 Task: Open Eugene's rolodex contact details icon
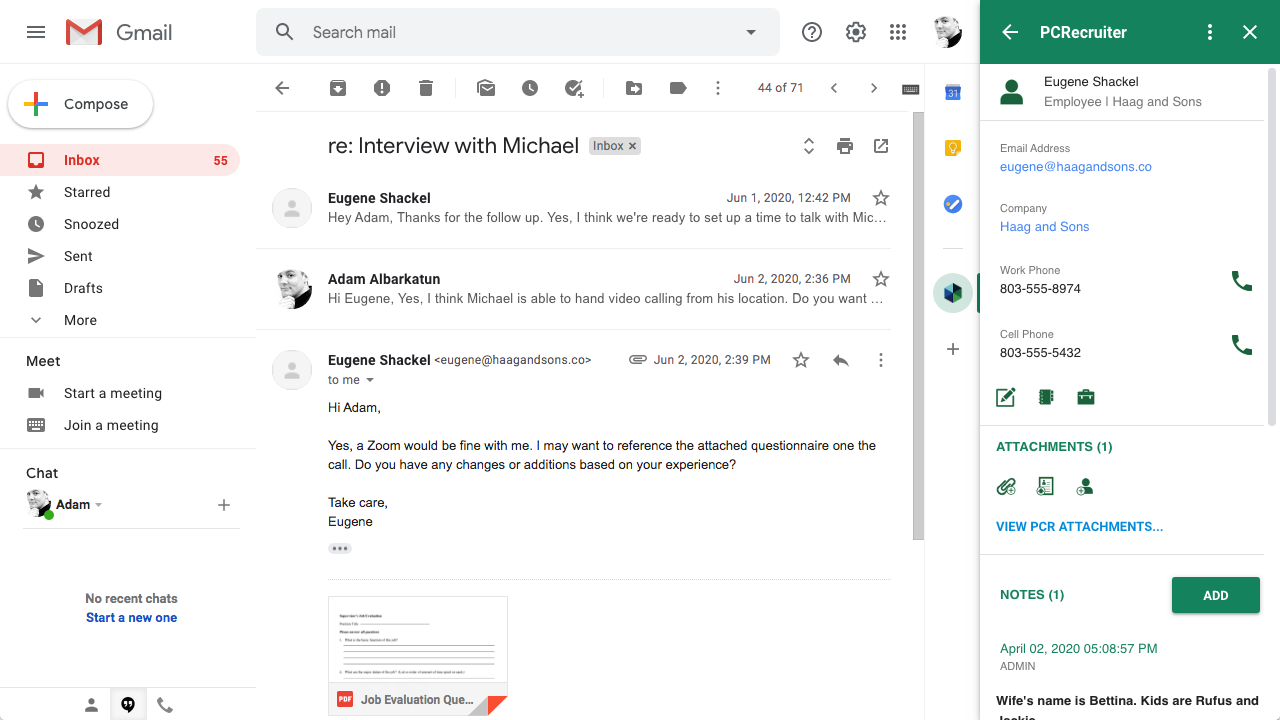coord(1045,397)
